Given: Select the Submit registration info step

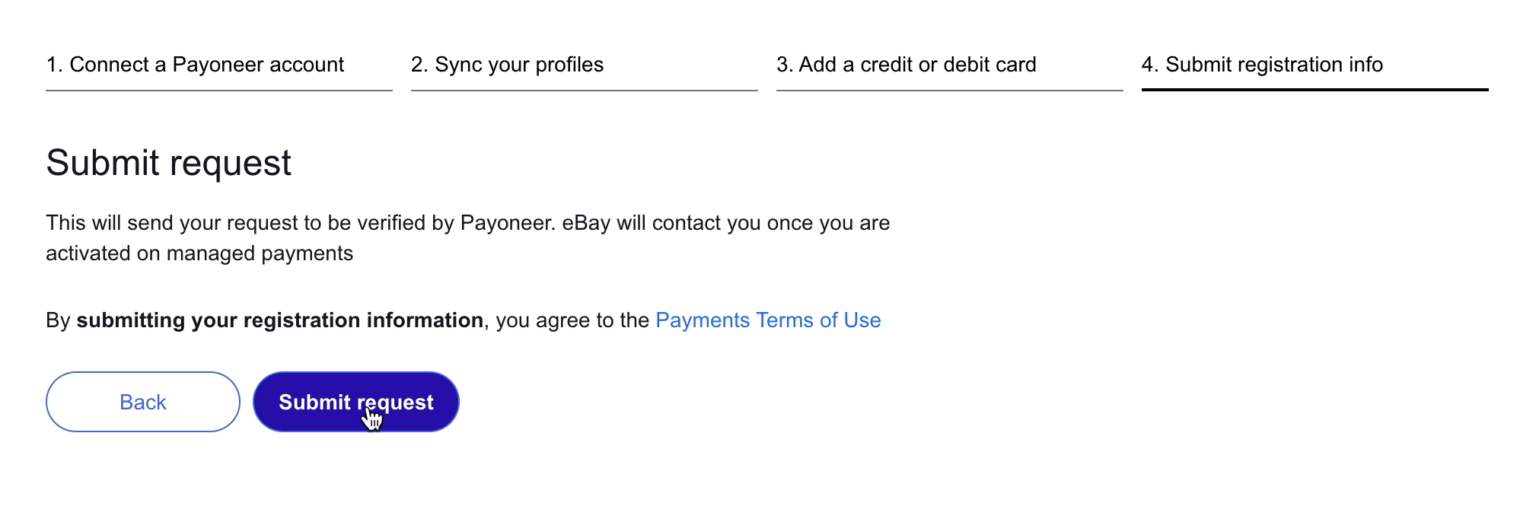Looking at the screenshot, I should pyautogui.click(x=1262, y=65).
